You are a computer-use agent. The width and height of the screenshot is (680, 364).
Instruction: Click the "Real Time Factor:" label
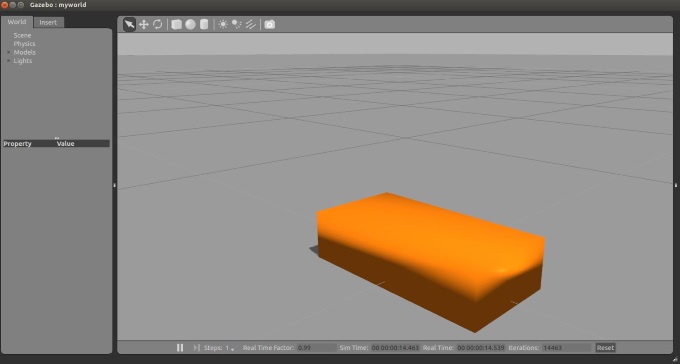pos(268,348)
